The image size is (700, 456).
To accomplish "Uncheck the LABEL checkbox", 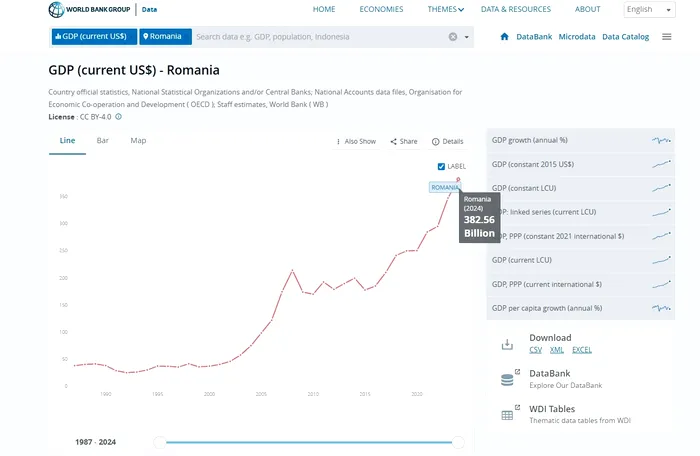I will coord(442,166).
